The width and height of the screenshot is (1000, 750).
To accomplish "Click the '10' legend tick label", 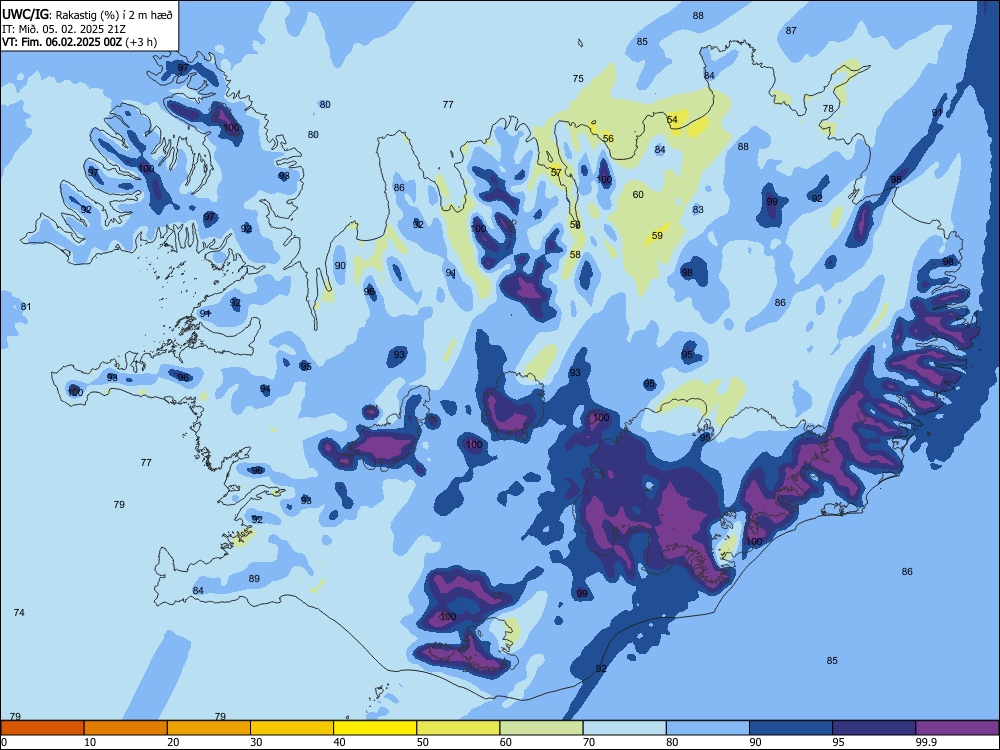I will pos(90,742).
